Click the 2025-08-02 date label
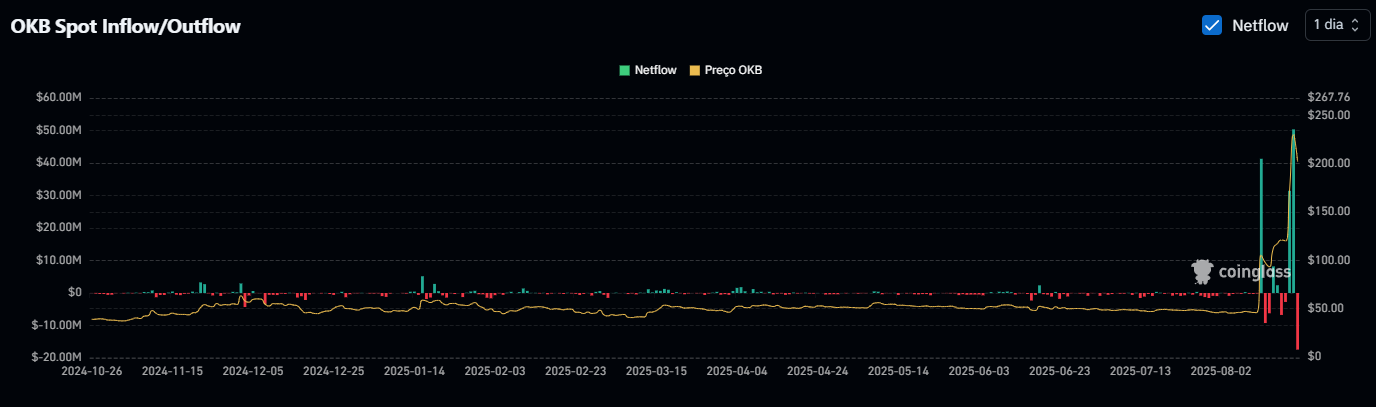Viewport: 1376px width, 407px height. (x=1221, y=371)
